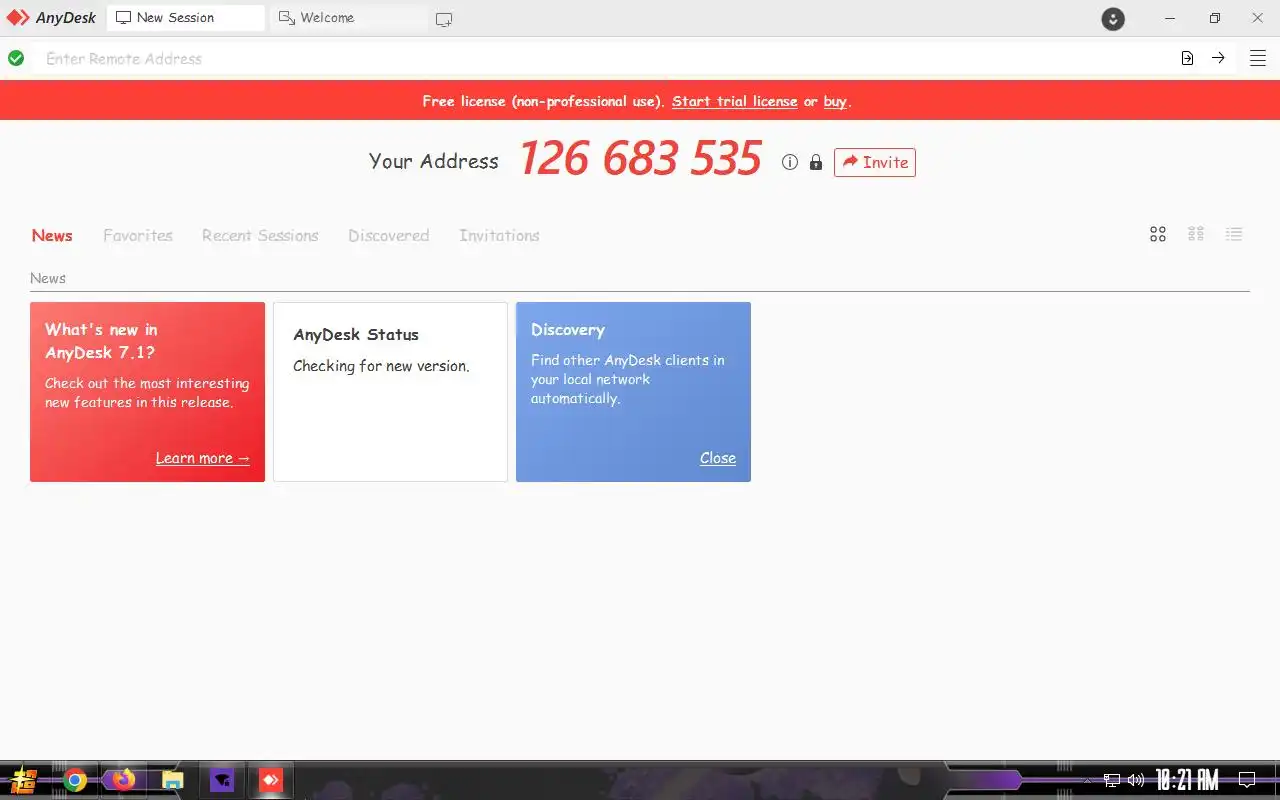
Task: Open the Discovered tab
Action: [x=389, y=236]
